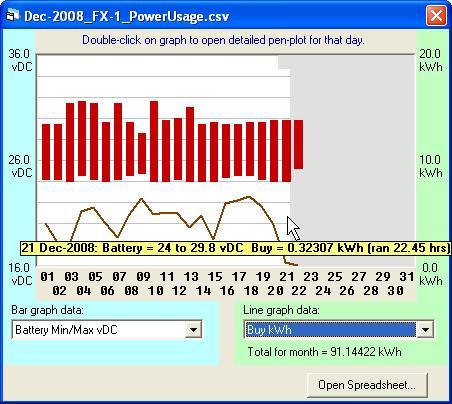Viewport: 452px width, 404px height.
Task: Click the 16.0 vDC axis label
Action: point(20,274)
